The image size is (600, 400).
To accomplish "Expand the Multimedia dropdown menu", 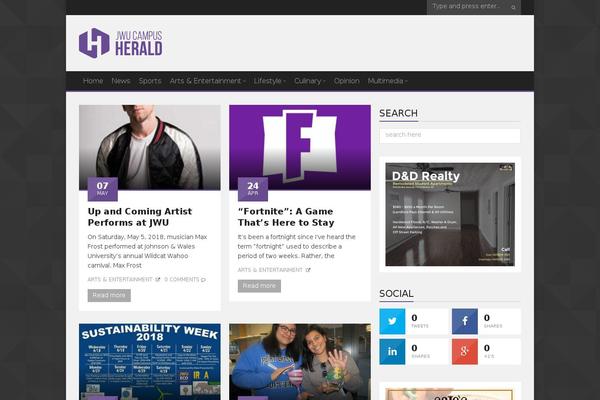I will click(x=387, y=81).
